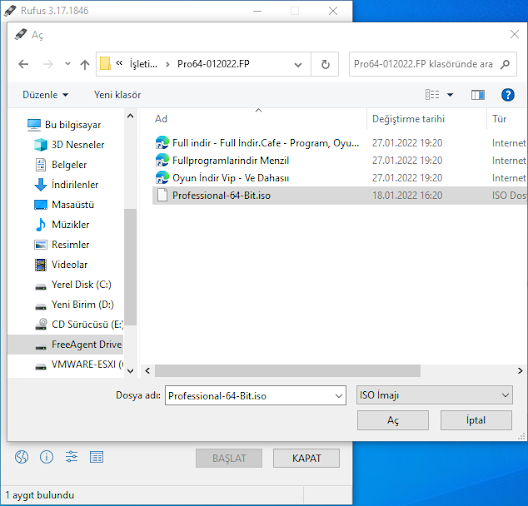Screen dimensions: 528x506
Task: Go up one folder level
Action: (85, 64)
